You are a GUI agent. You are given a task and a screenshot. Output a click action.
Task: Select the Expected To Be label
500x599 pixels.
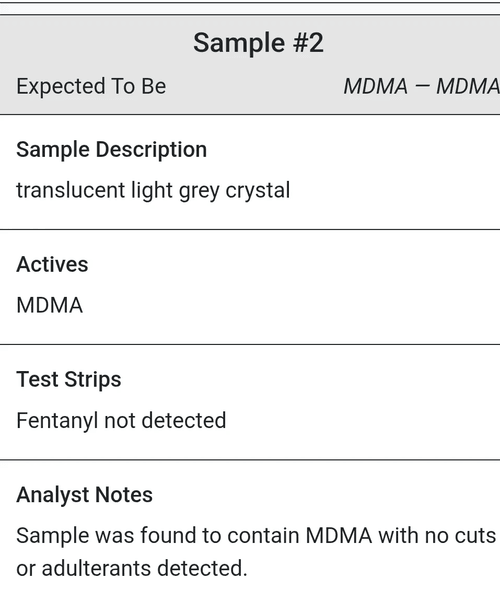(91, 86)
